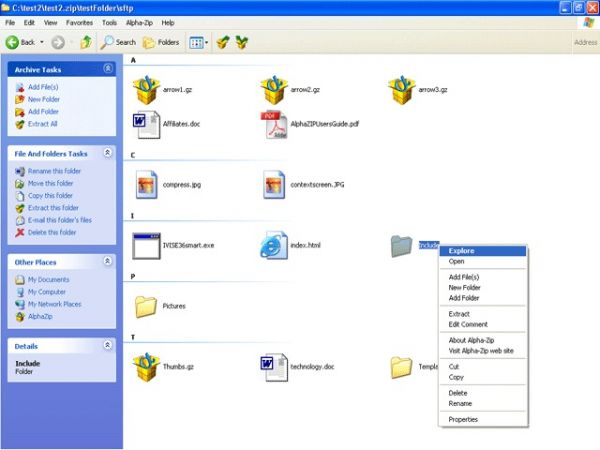
Task: Click the Up folder toolbar icon
Action: [x=86, y=42]
